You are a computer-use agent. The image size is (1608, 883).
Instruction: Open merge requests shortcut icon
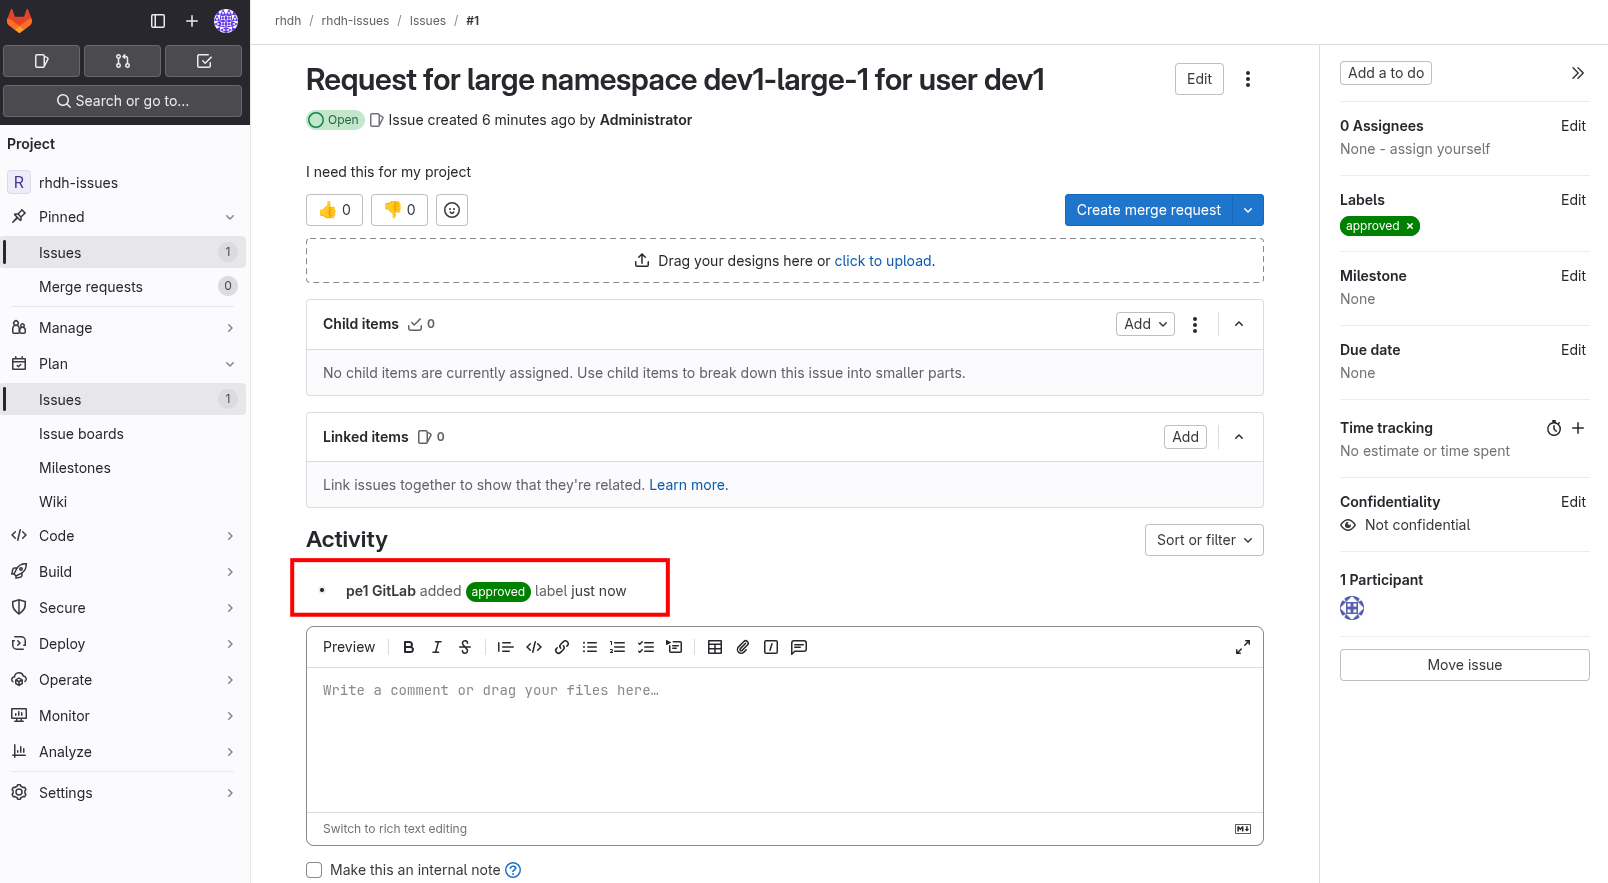[x=123, y=61]
